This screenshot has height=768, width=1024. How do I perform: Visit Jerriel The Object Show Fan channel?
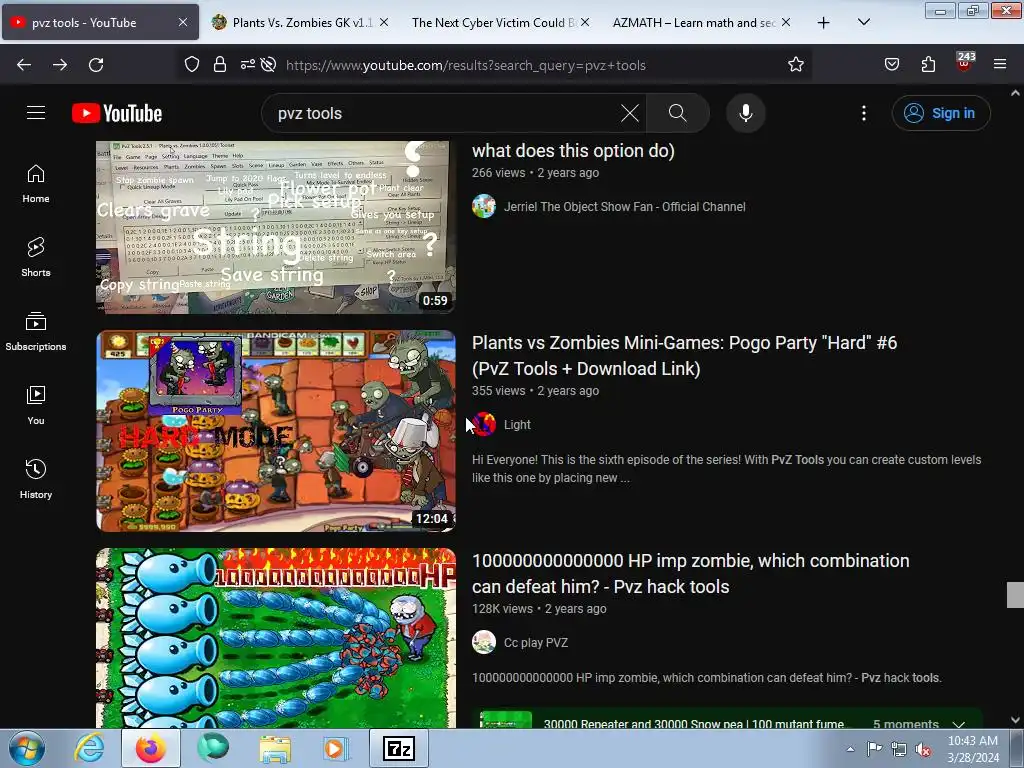tap(624, 207)
